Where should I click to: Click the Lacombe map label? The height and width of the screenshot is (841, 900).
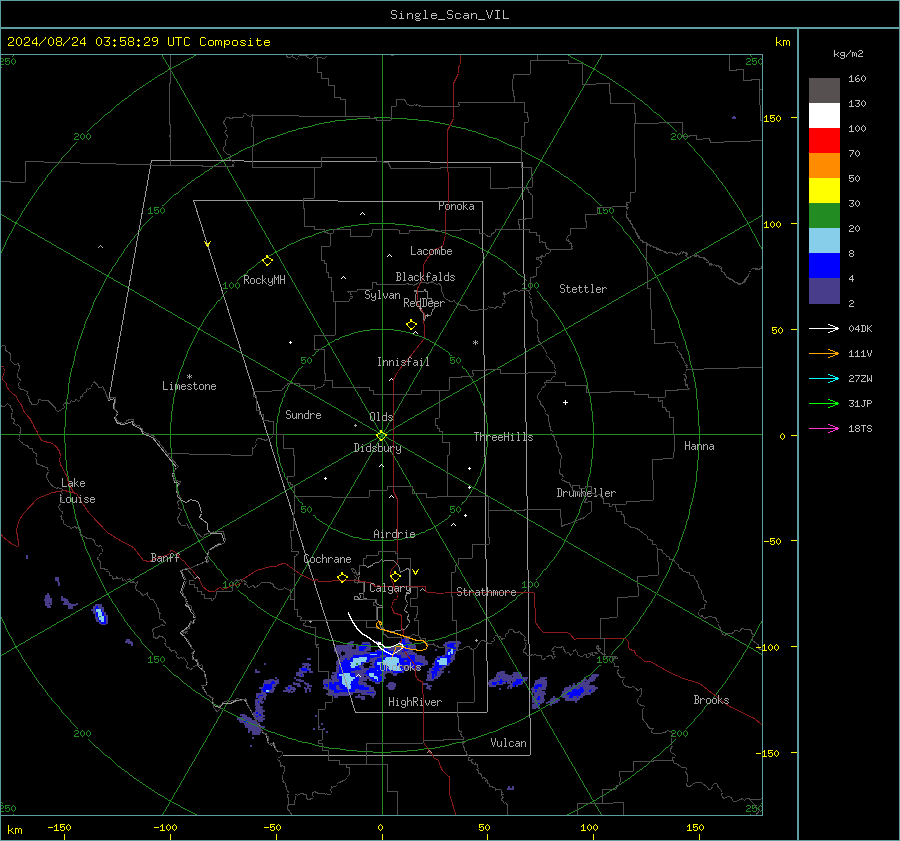[x=431, y=251]
